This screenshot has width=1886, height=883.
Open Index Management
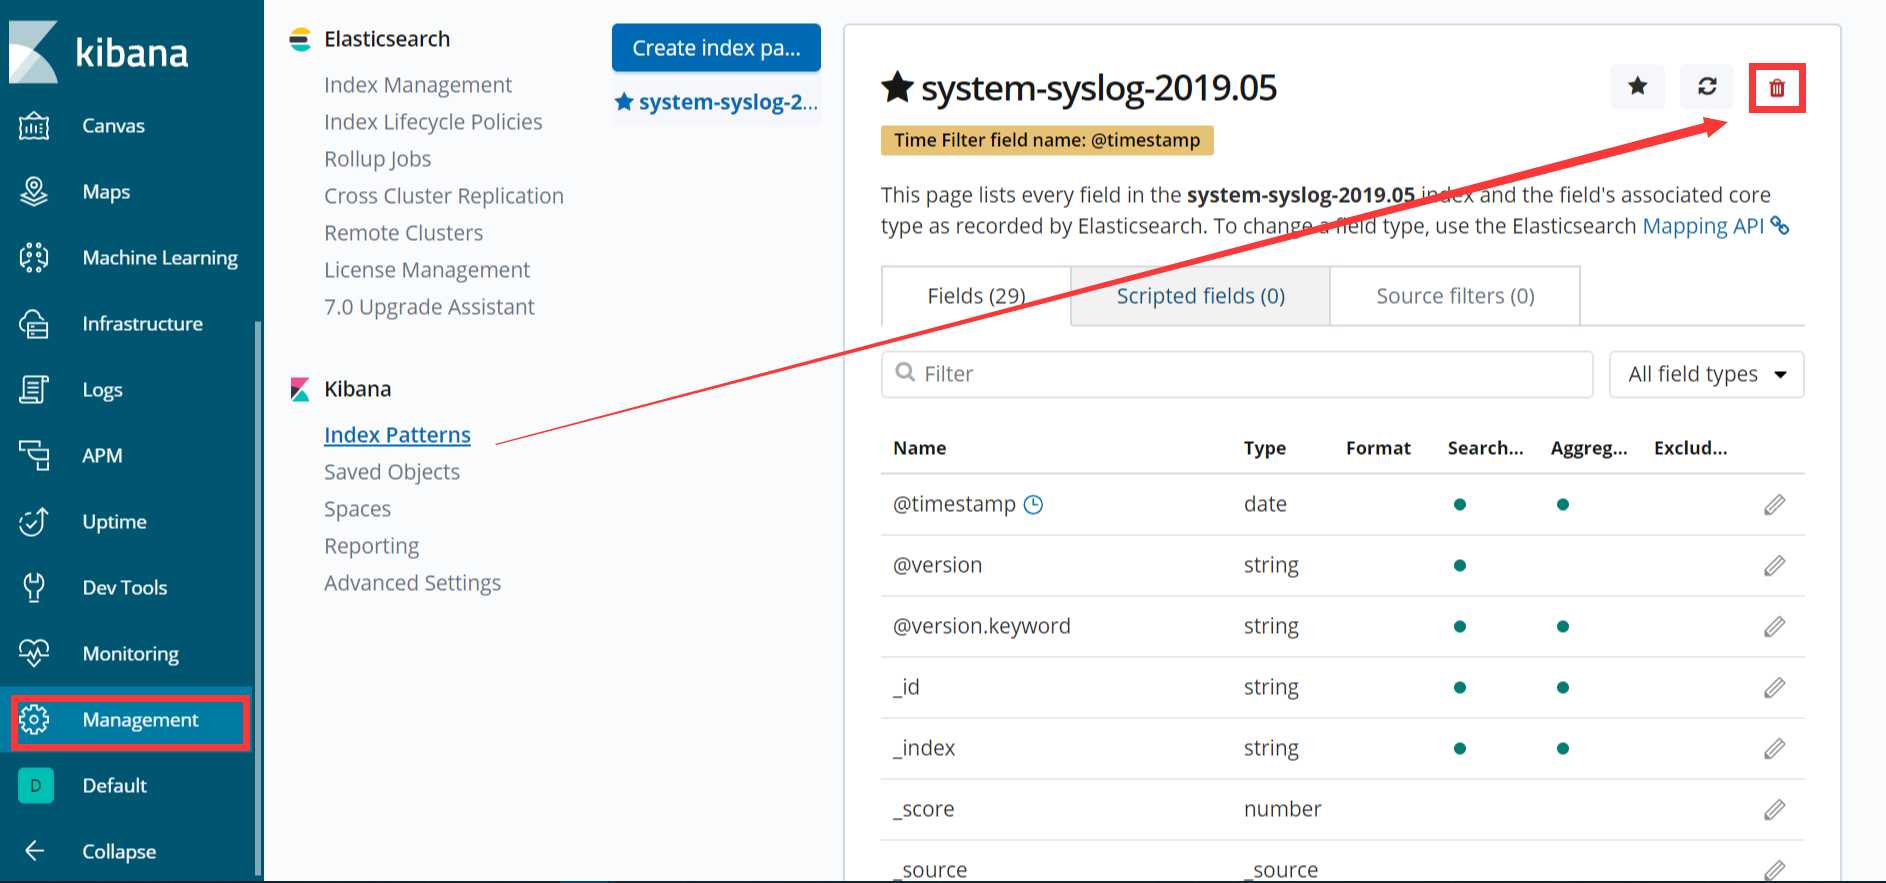point(418,85)
